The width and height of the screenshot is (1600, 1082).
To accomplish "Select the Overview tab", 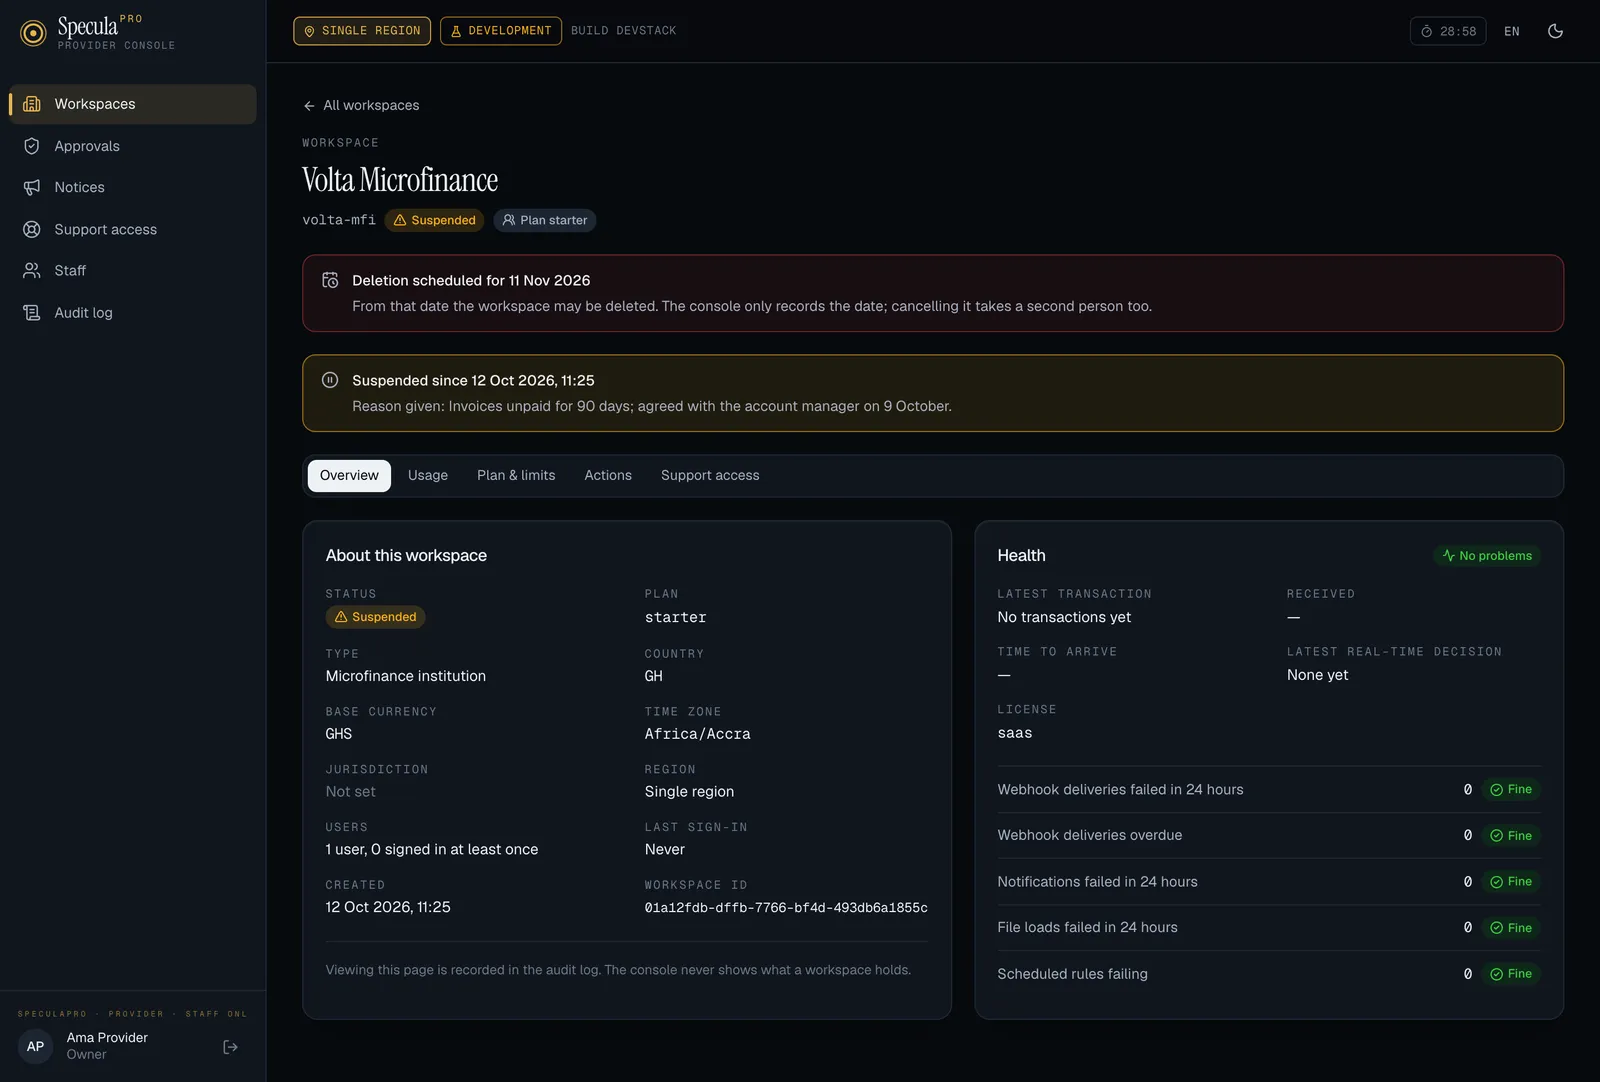I will 349,476.
